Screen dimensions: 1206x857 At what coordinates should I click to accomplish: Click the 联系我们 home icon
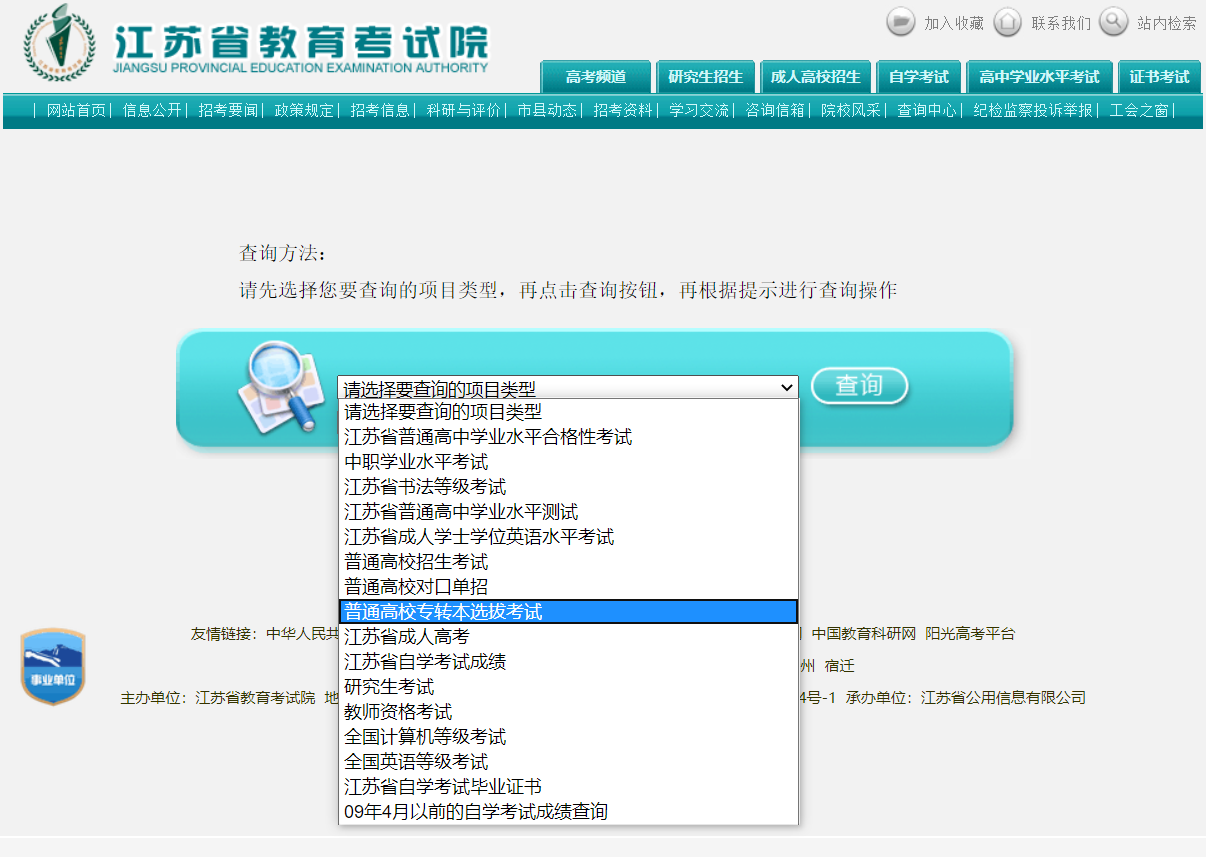1008,22
